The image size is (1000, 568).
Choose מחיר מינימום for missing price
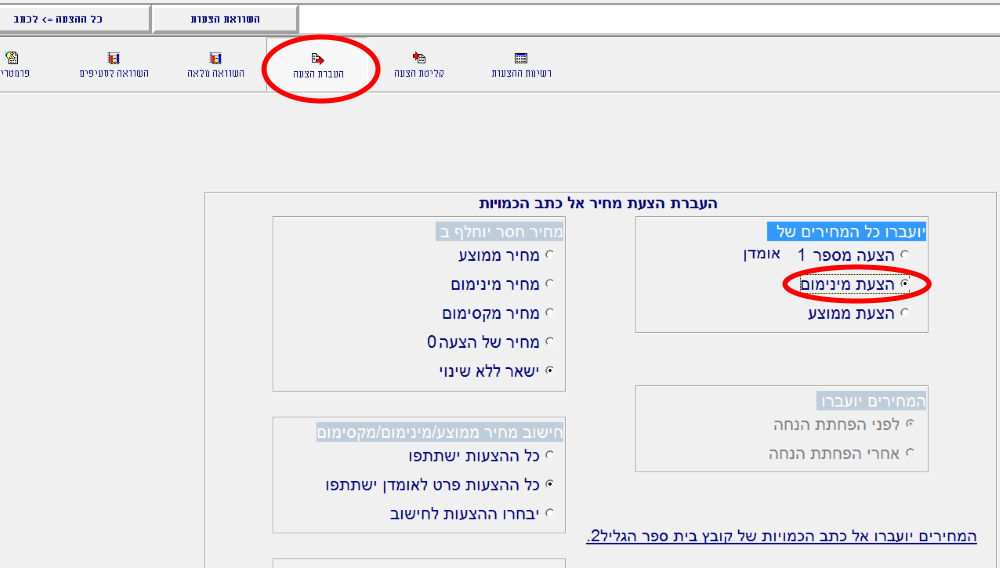[548, 285]
